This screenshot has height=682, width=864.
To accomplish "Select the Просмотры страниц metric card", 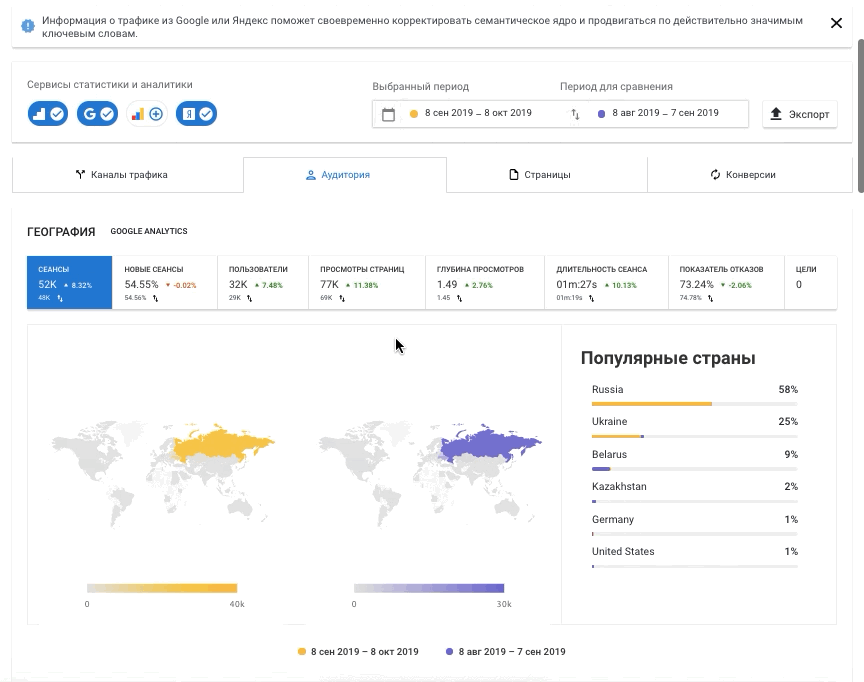I will pos(367,282).
